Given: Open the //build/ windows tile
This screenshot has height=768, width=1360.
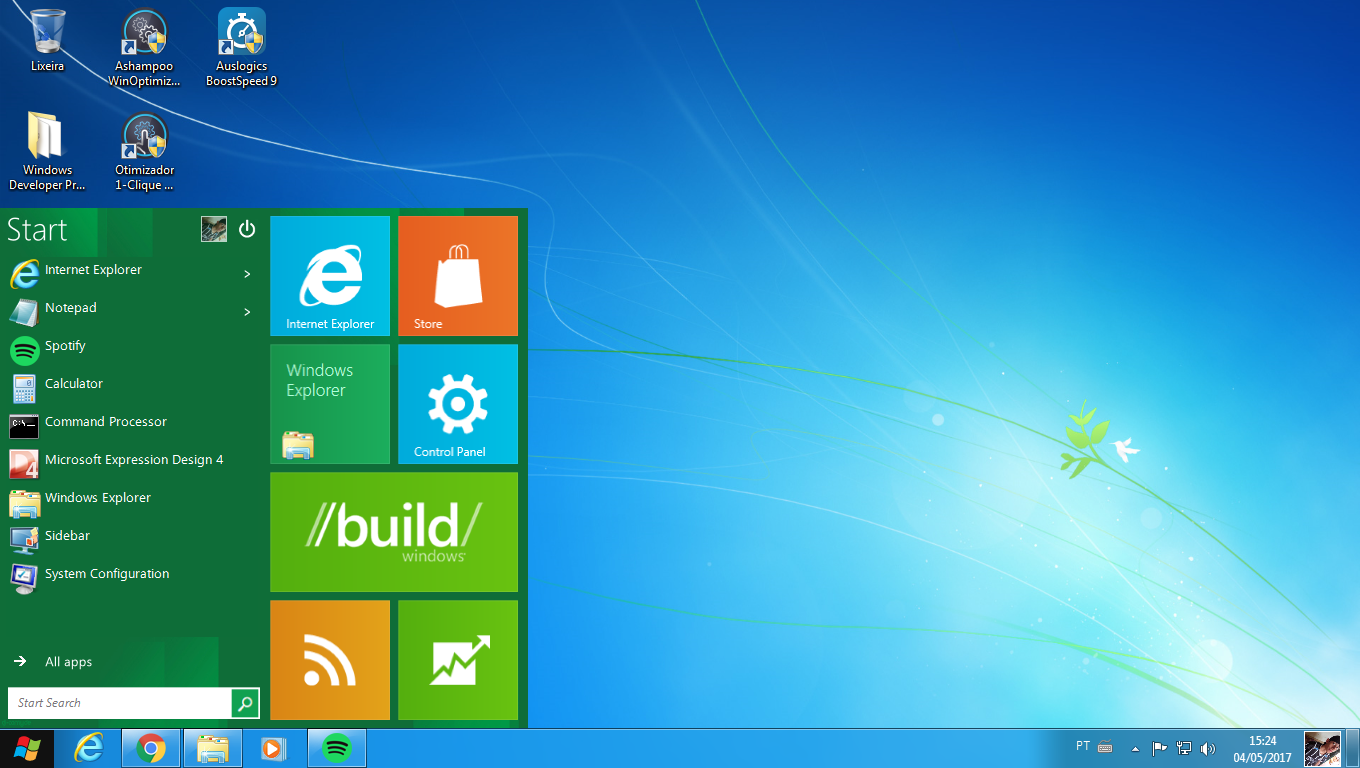Looking at the screenshot, I should point(394,532).
